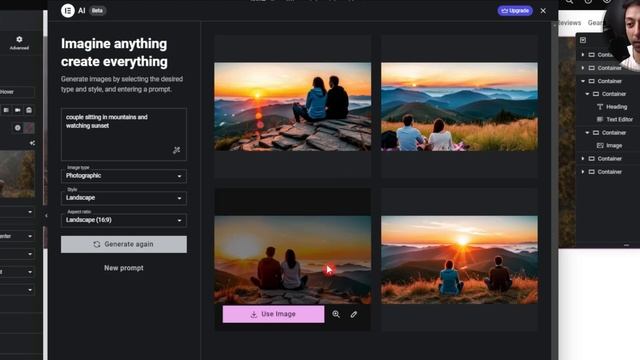Click the Generate again button
This screenshot has height=360, width=640.
coord(124,244)
